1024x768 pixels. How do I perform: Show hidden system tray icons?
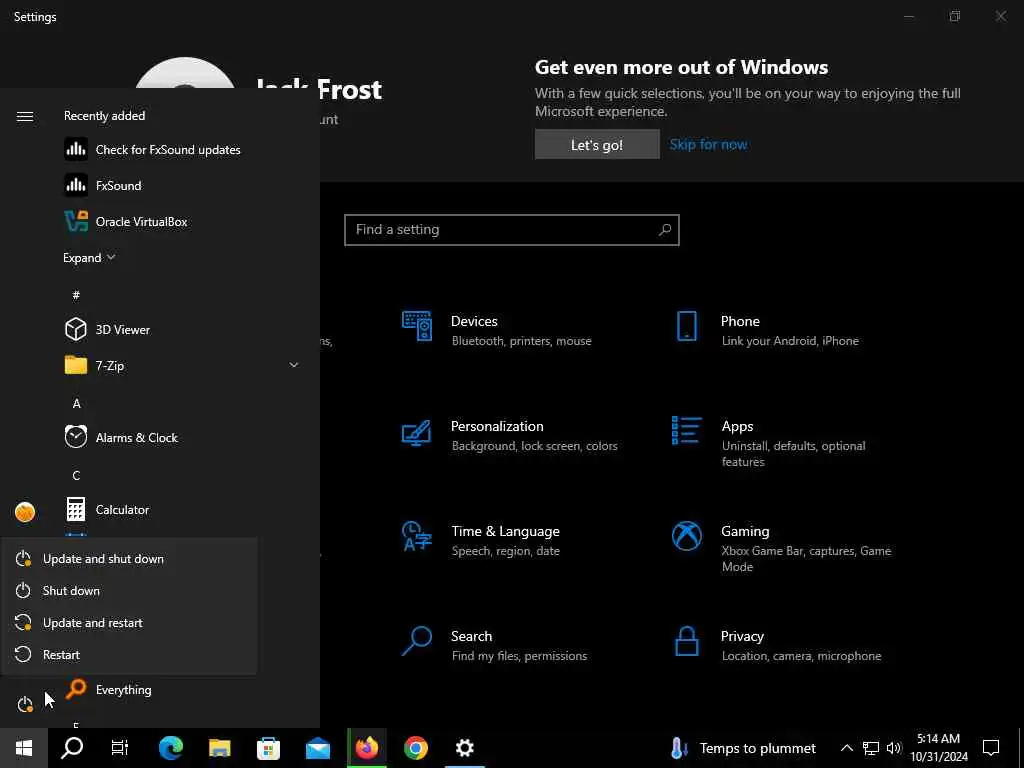846,748
